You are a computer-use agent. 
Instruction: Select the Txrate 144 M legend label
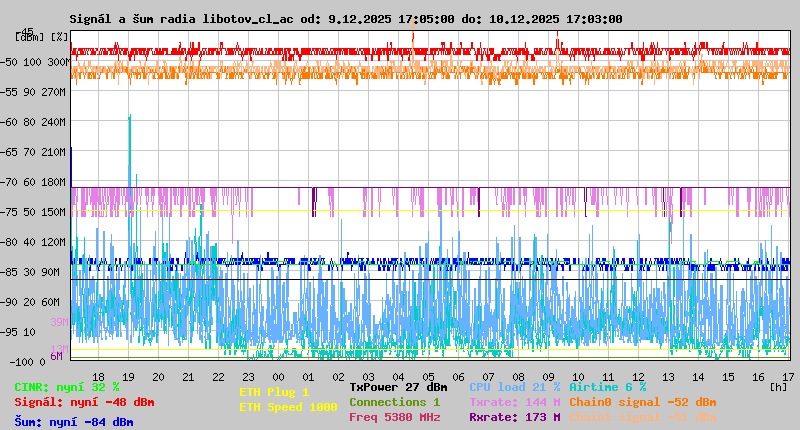click(514, 402)
